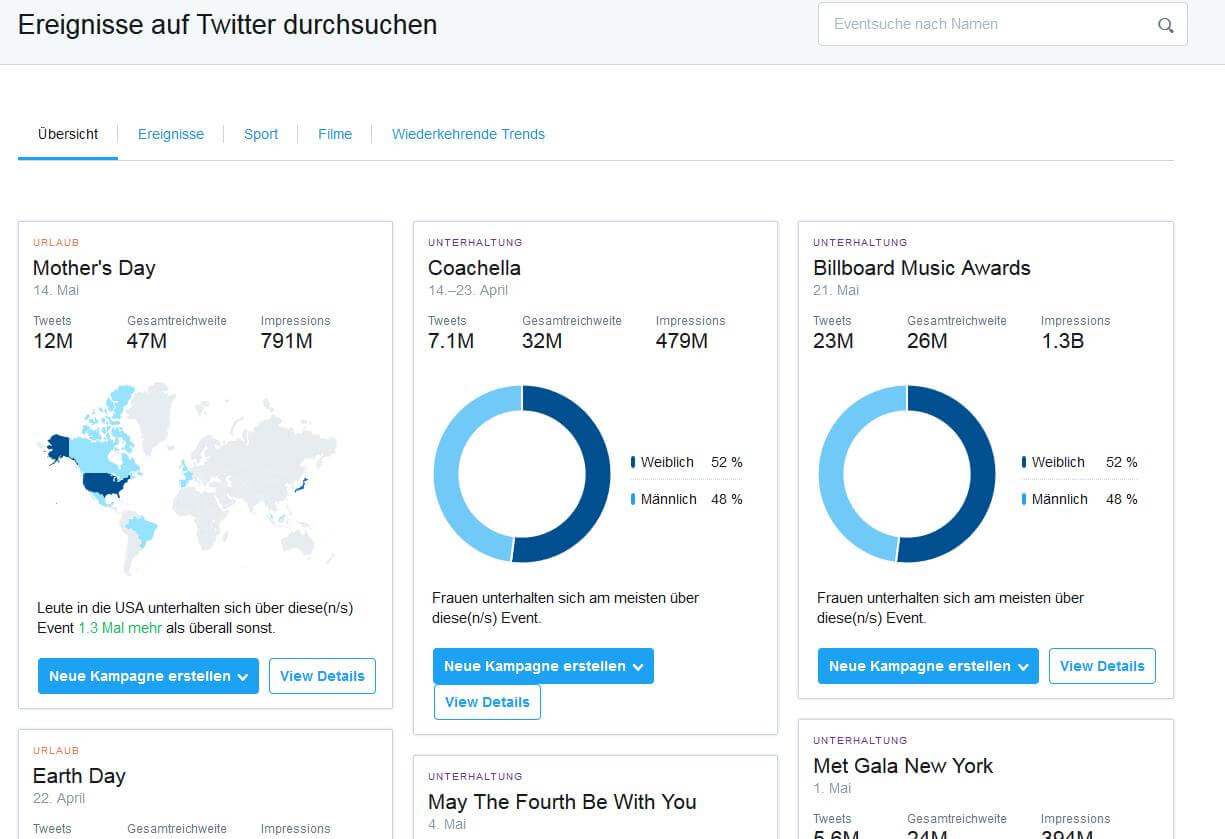Click the 26M Gesamtreichweite value
The image size is (1225, 839).
click(927, 341)
